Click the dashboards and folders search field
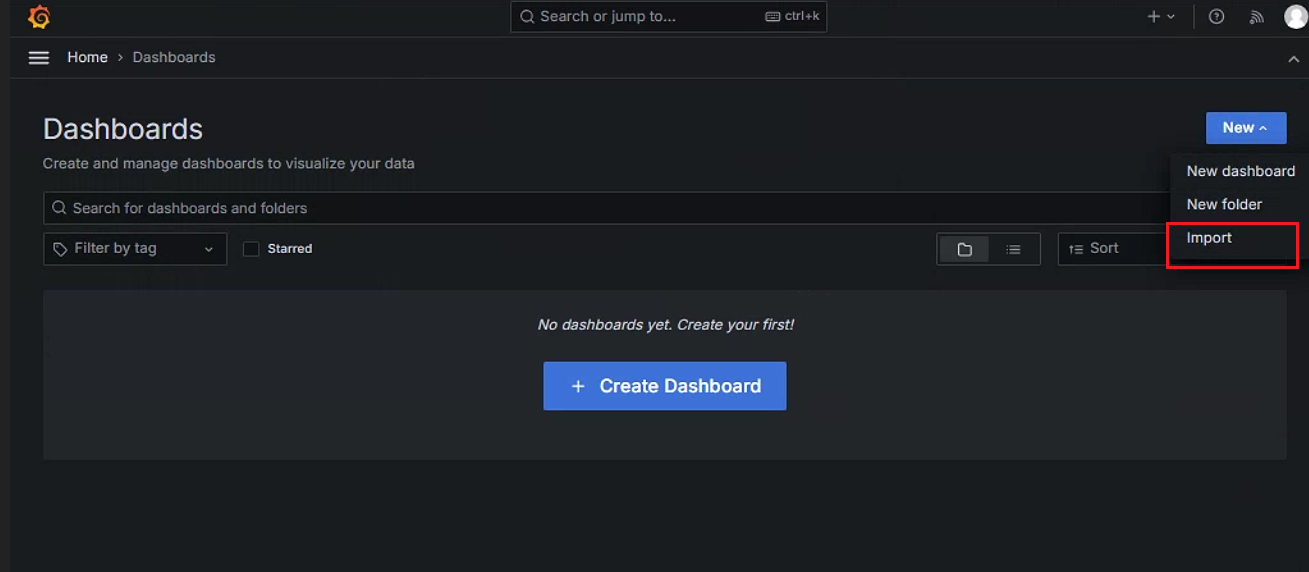This screenshot has height=572, width=1309. (607, 208)
